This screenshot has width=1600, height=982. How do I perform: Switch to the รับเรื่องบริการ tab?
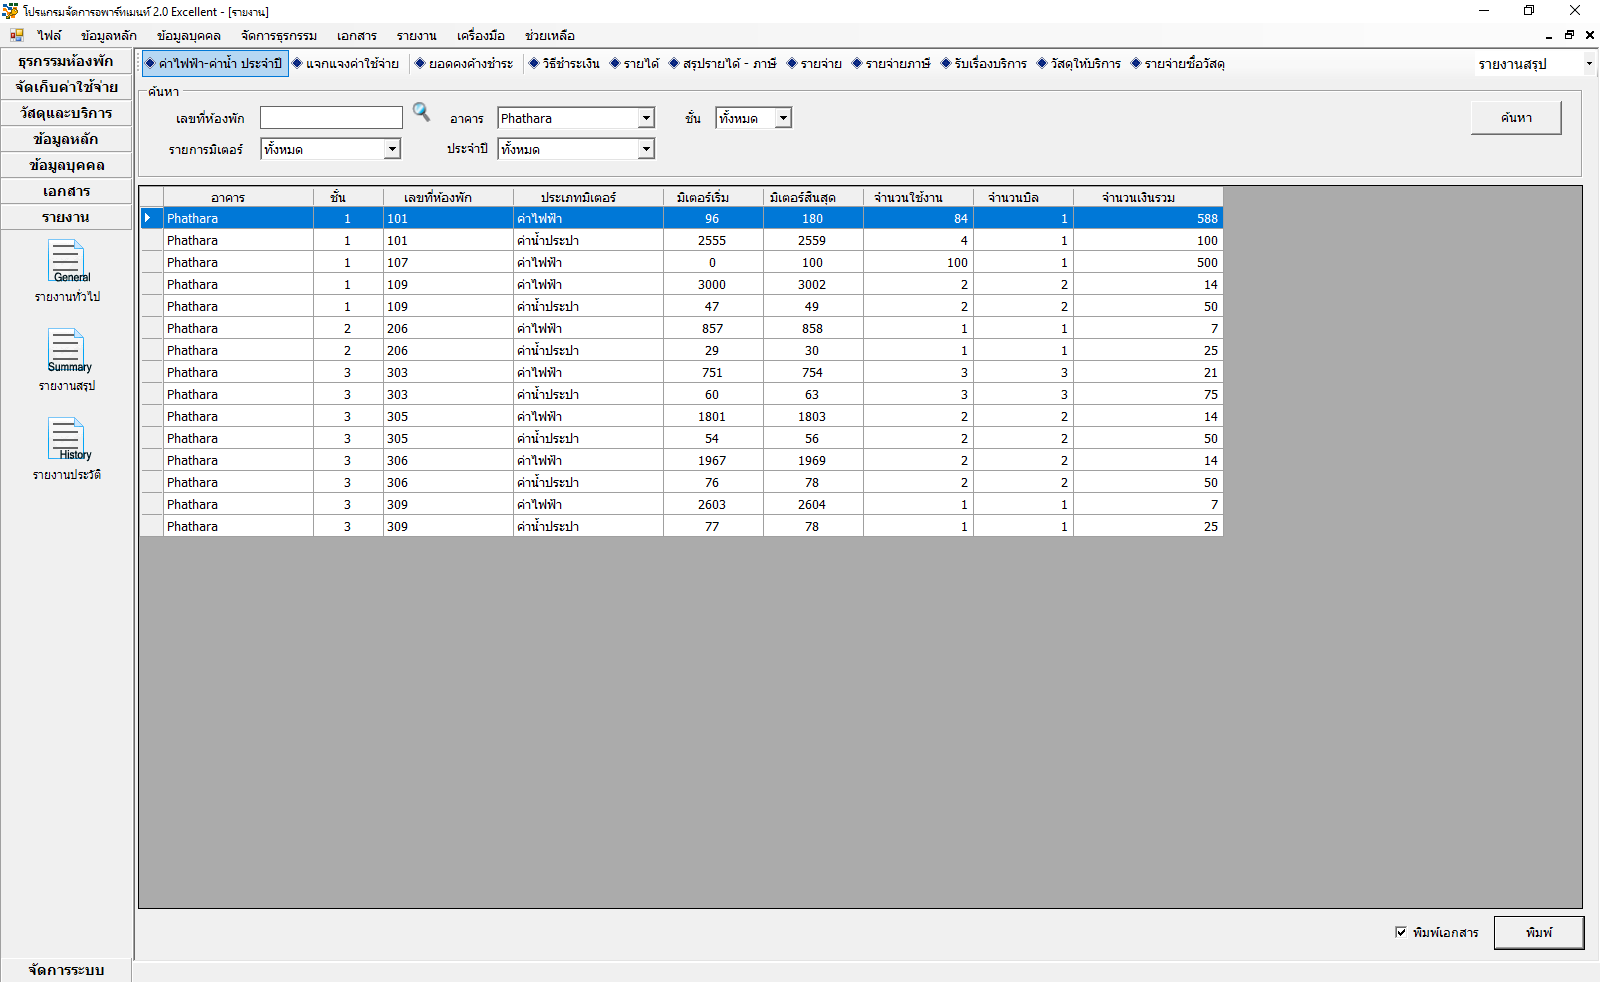[984, 63]
